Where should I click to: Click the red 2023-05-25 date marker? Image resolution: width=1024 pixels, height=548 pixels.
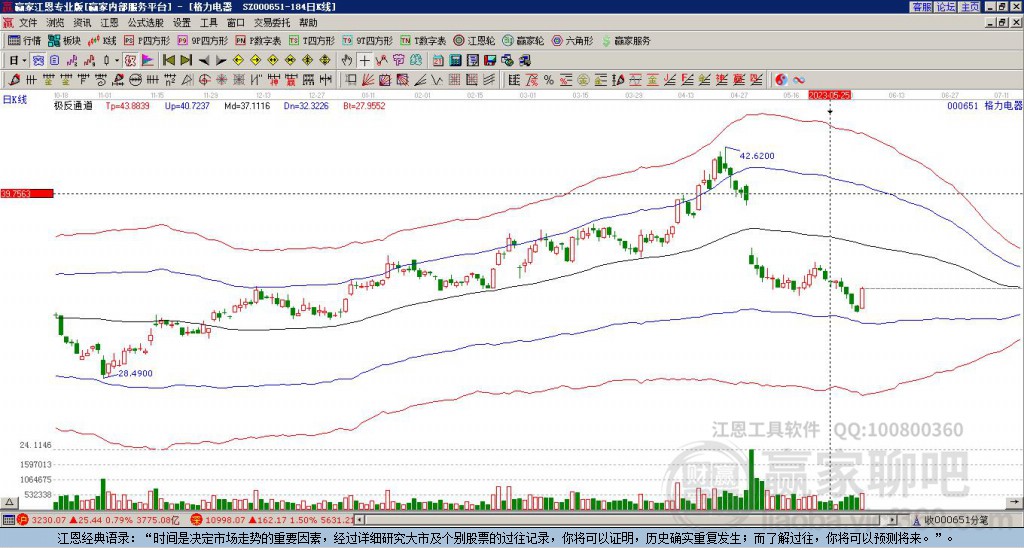click(x=830, y=95)
